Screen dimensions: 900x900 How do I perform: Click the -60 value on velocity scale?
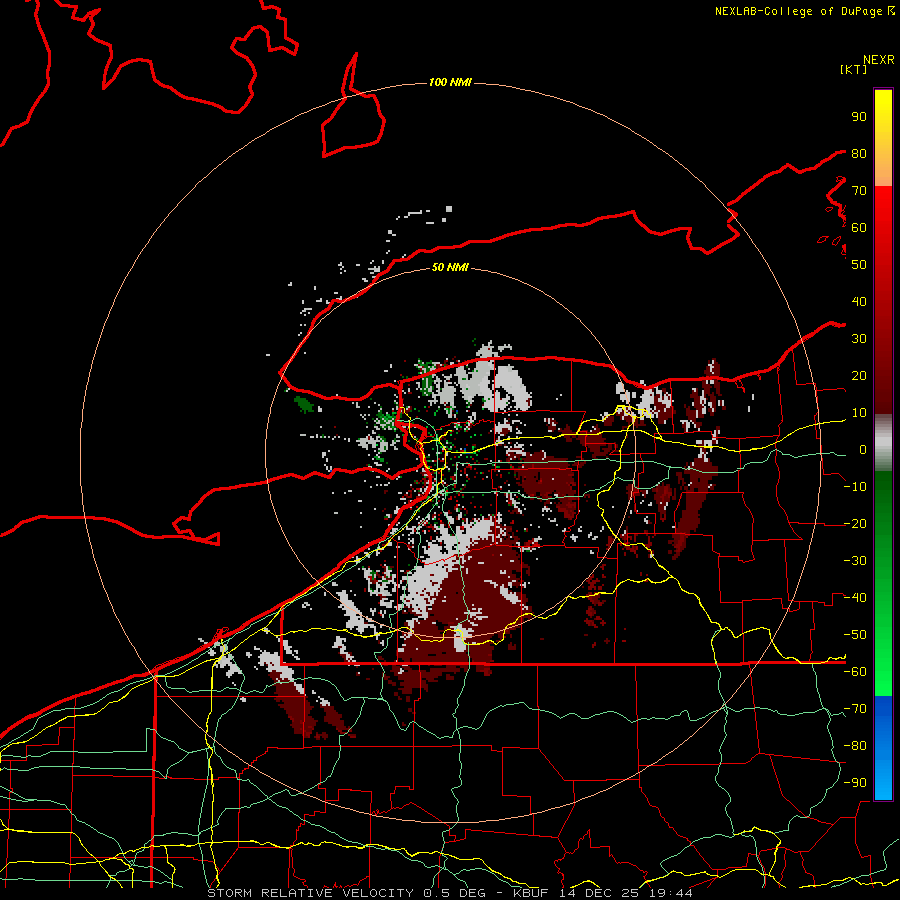(855, 672)
